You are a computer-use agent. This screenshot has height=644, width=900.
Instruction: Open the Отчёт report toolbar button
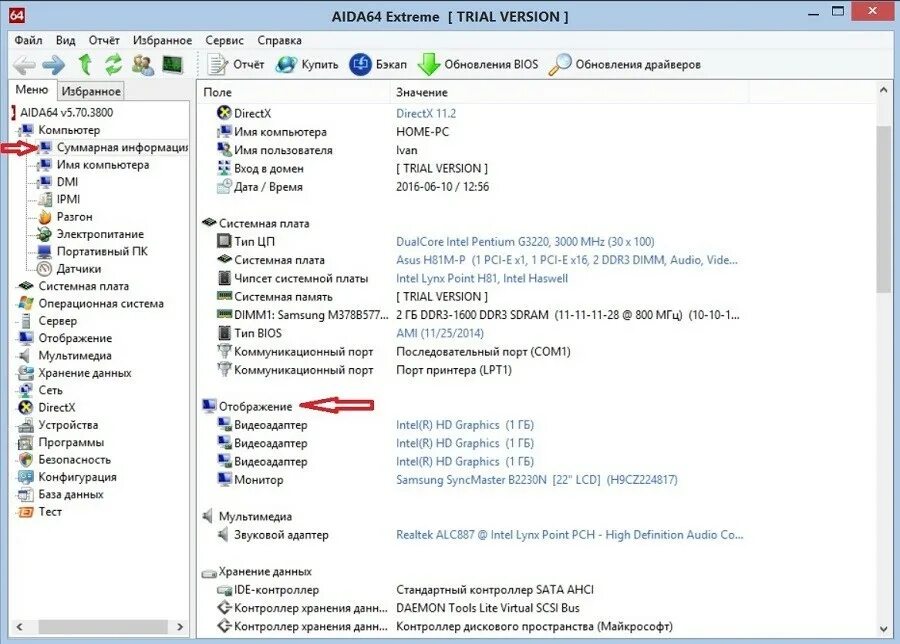tap(235, 64)
